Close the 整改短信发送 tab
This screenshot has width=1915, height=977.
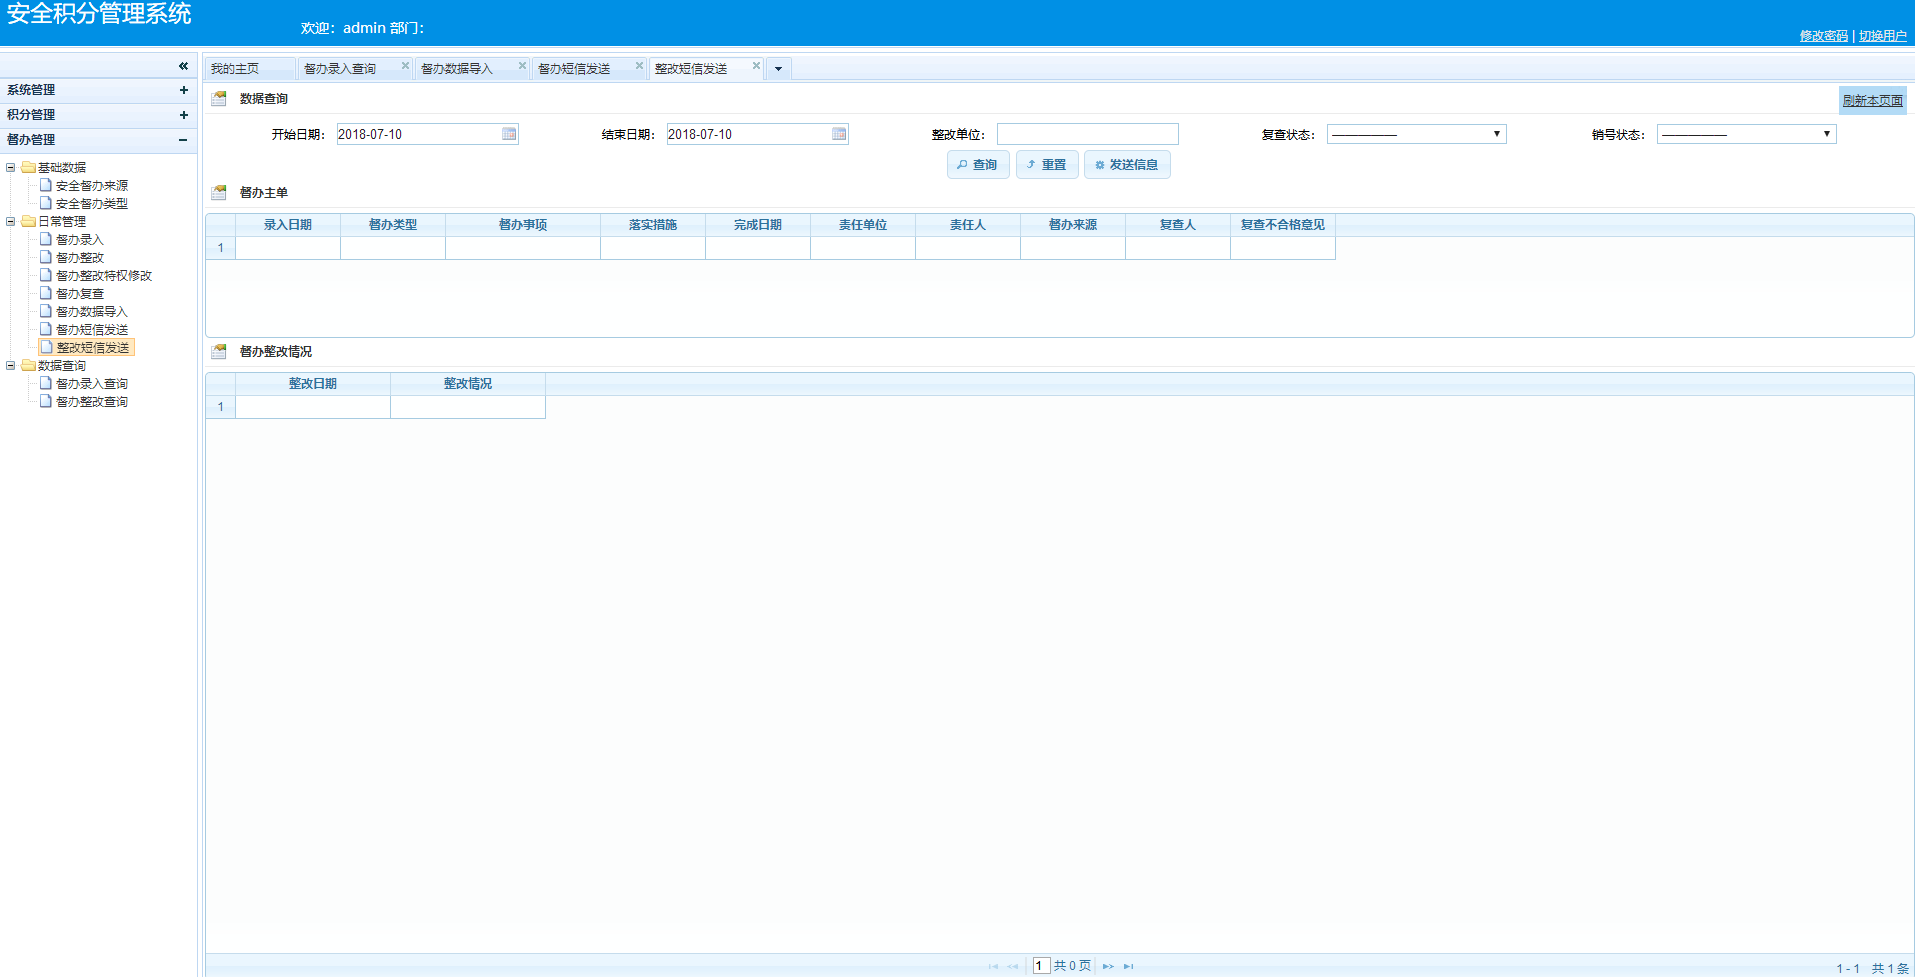756,66
